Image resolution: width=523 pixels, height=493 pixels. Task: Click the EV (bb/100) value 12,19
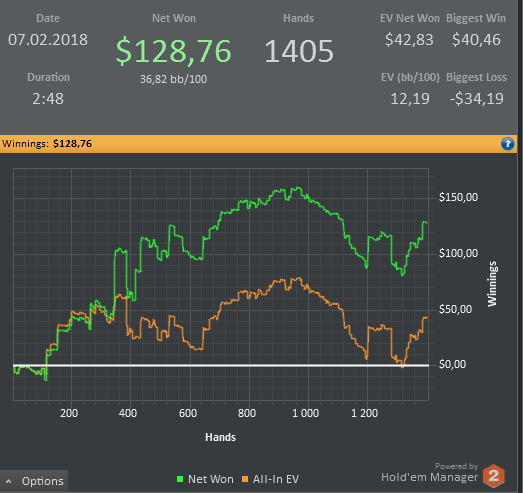[410, 99]
